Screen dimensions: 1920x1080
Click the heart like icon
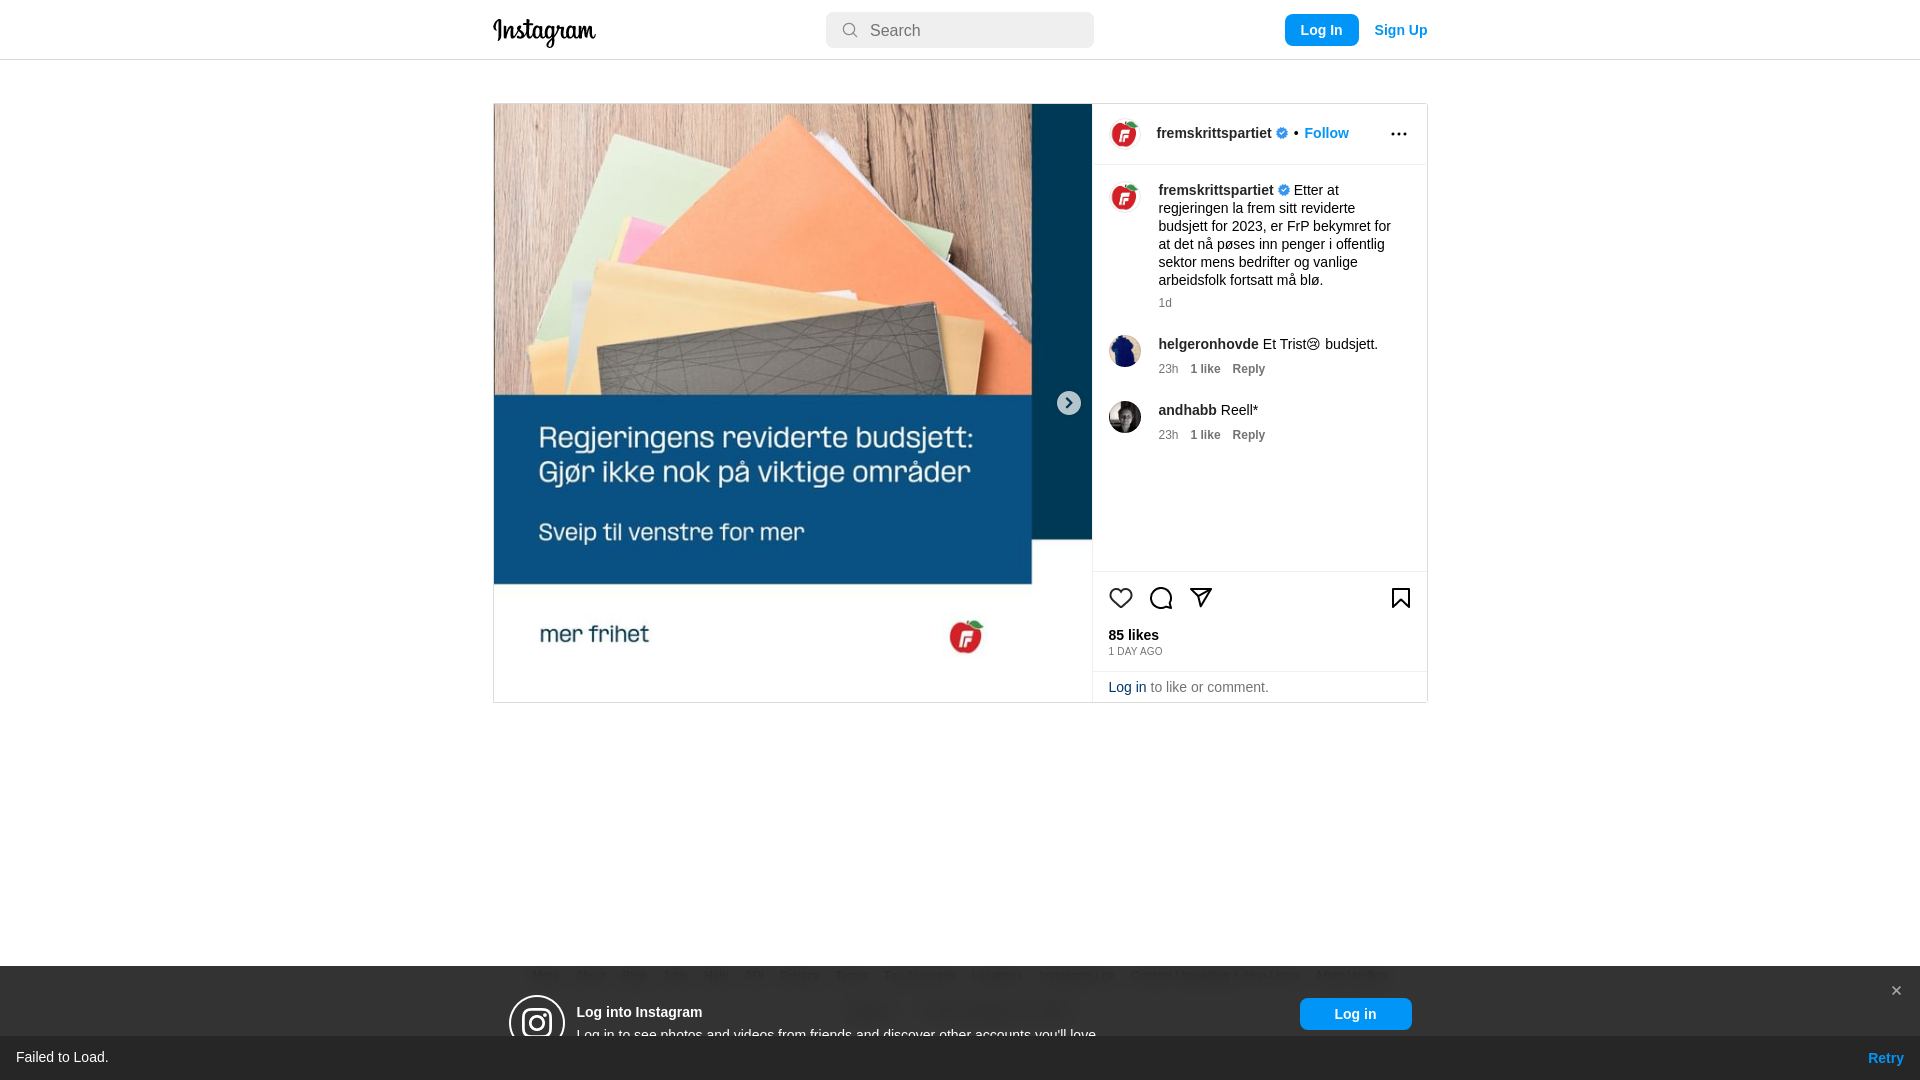(x=1121, y=598)
